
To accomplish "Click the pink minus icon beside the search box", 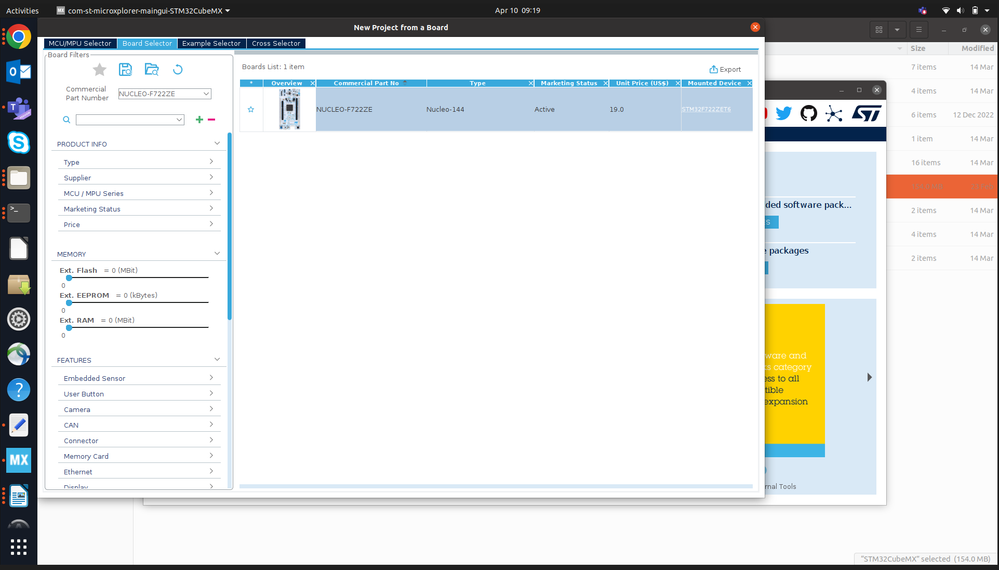I will 212,120.
